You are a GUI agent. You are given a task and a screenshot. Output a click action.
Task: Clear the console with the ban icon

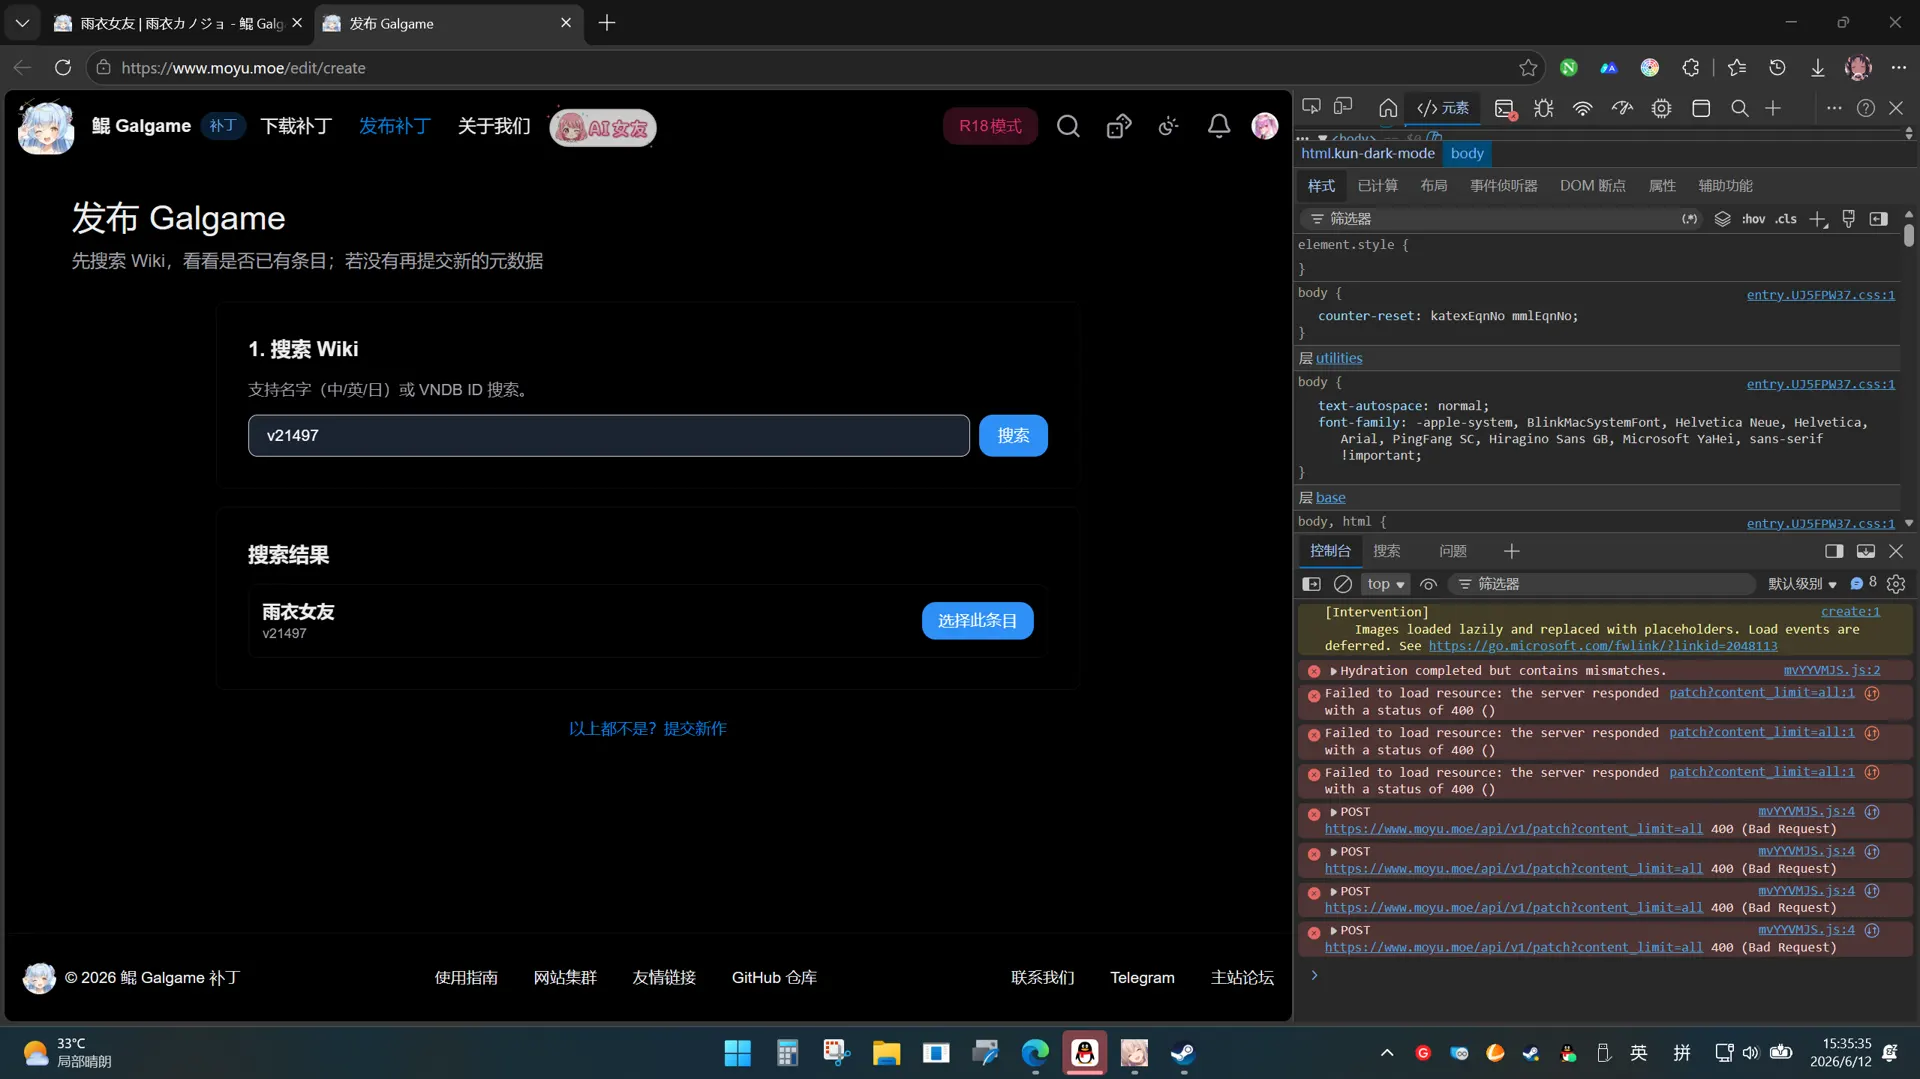1343,584
